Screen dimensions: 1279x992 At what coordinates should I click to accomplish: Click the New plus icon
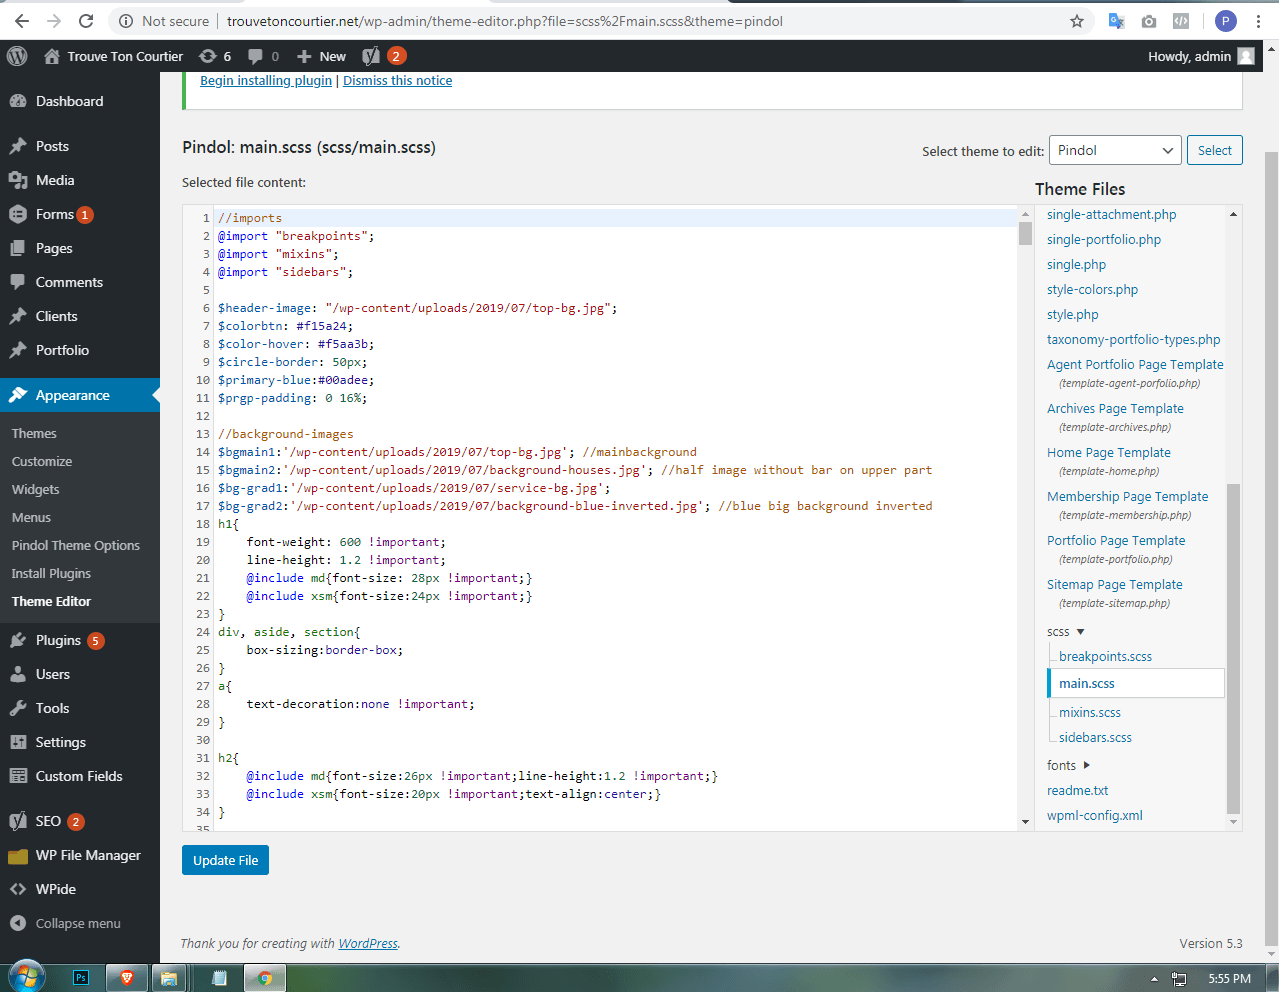coord(305,56)
